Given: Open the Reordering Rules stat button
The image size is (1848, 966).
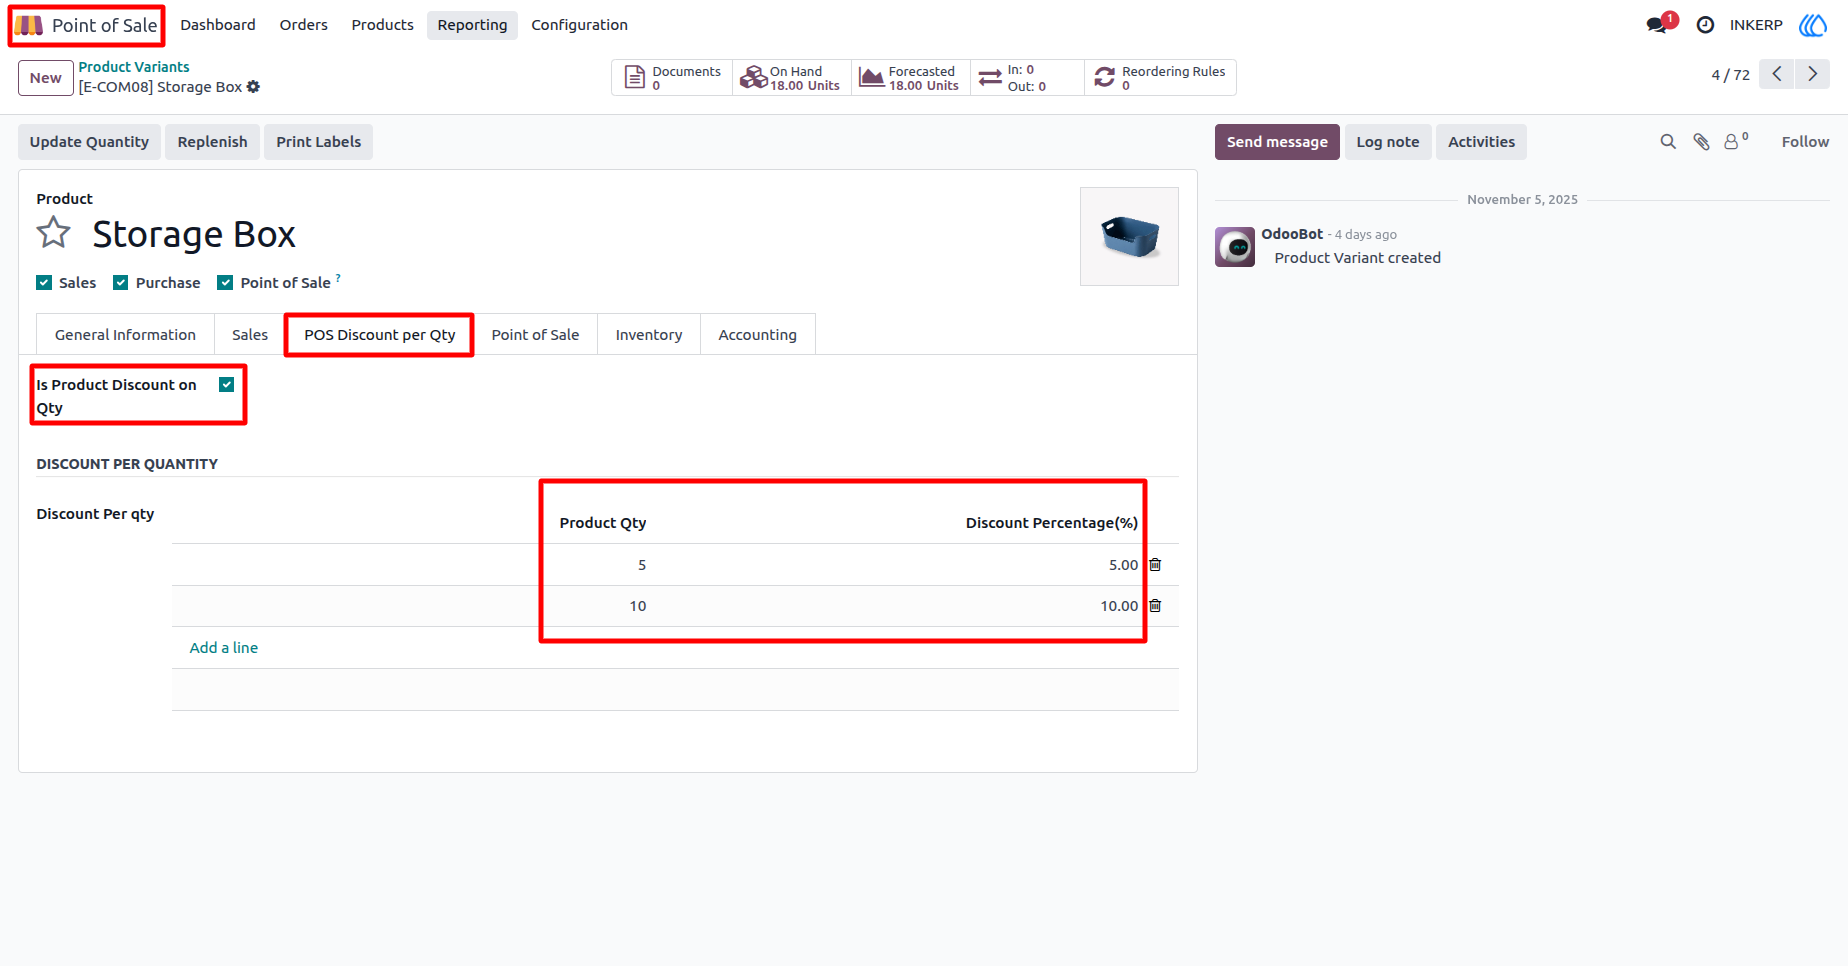Looking at the screenshot, I should (1160, 78).
